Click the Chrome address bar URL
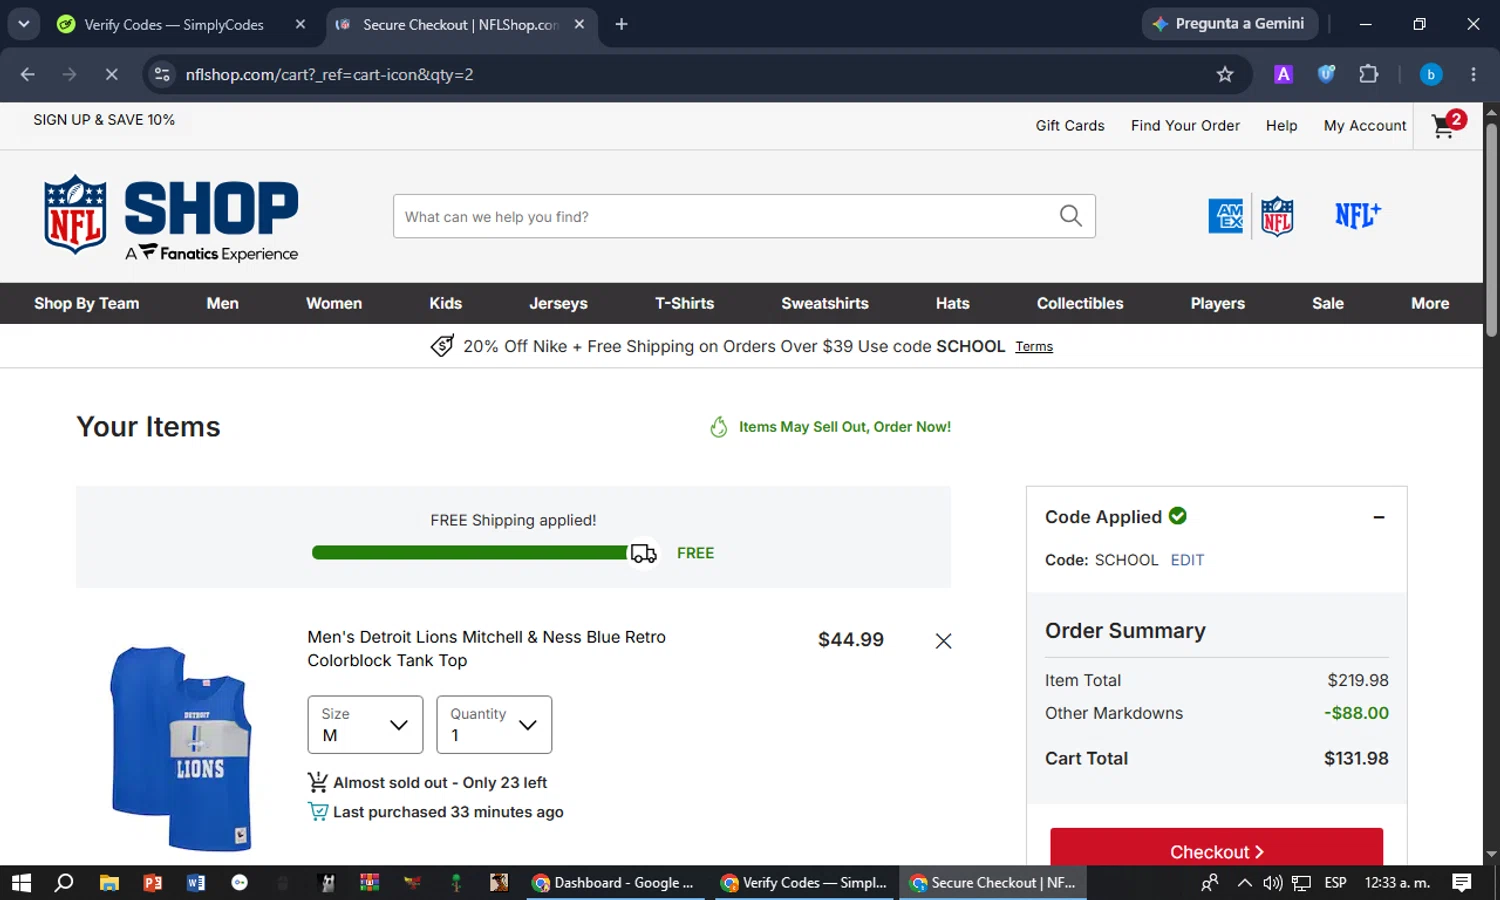Viewport: 1500px width, 900px height. (329, 74)
